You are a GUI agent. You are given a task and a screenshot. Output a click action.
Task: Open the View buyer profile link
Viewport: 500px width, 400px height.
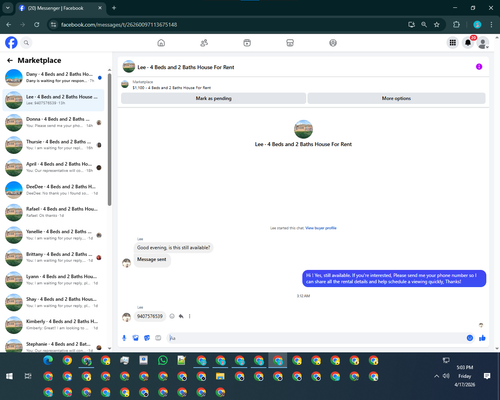[321, 228]
